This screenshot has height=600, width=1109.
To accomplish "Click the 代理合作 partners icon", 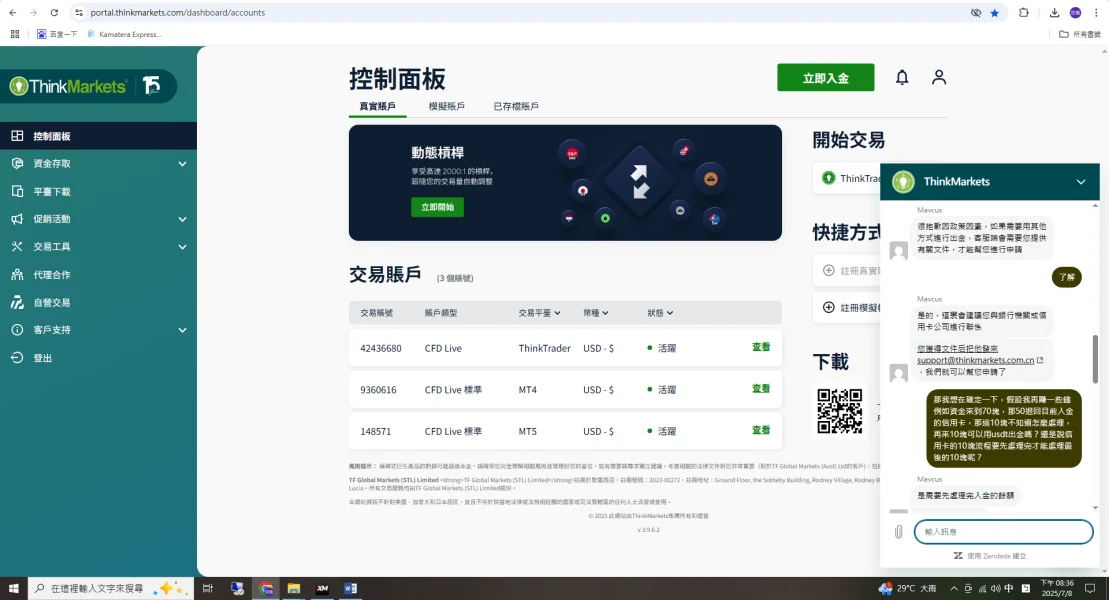I will pyautogui.click(x=17, y=275).
